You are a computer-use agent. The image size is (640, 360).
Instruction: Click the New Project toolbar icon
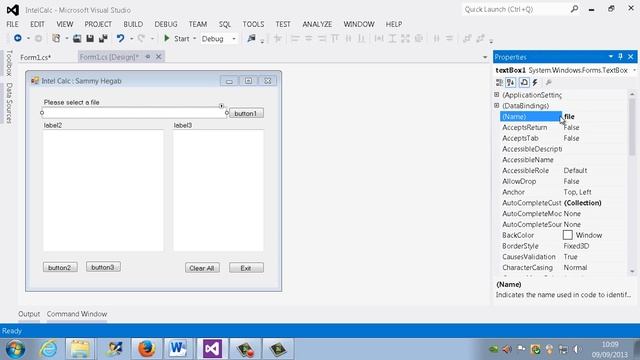pyautogui.click(x=56, y=38)
